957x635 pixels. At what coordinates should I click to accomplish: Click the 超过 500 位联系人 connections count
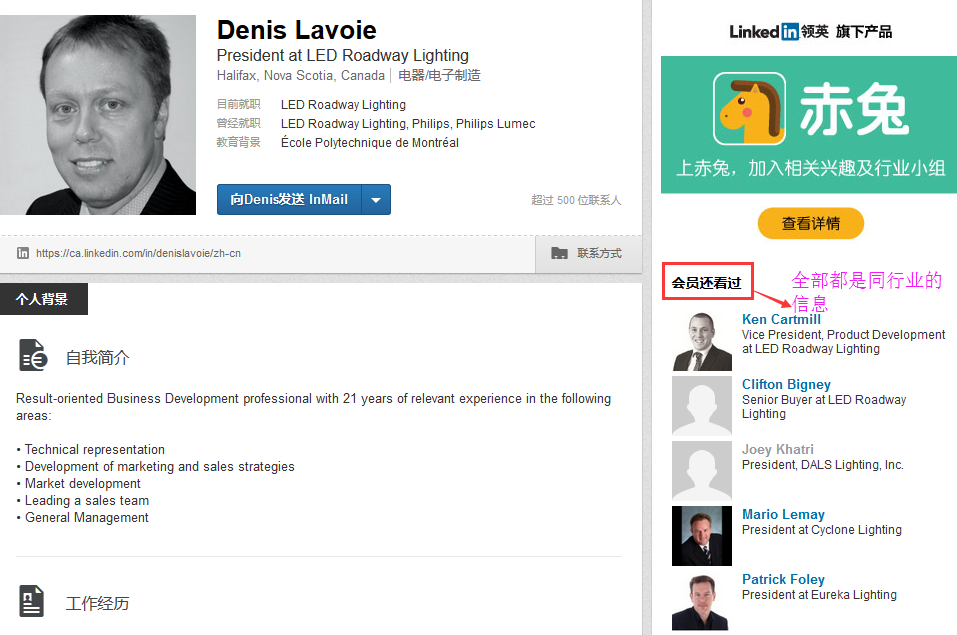tap(576, 200)
